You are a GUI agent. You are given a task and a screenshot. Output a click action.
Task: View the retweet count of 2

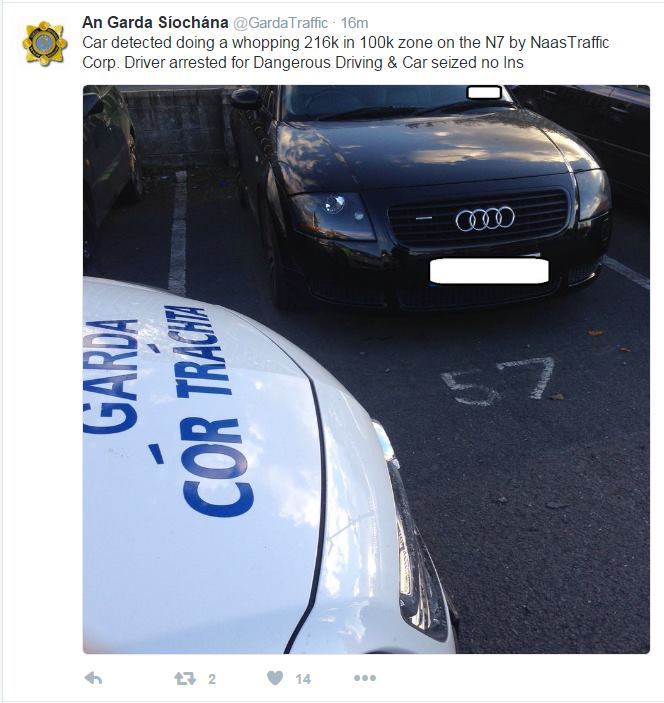[x=212, y=679]
